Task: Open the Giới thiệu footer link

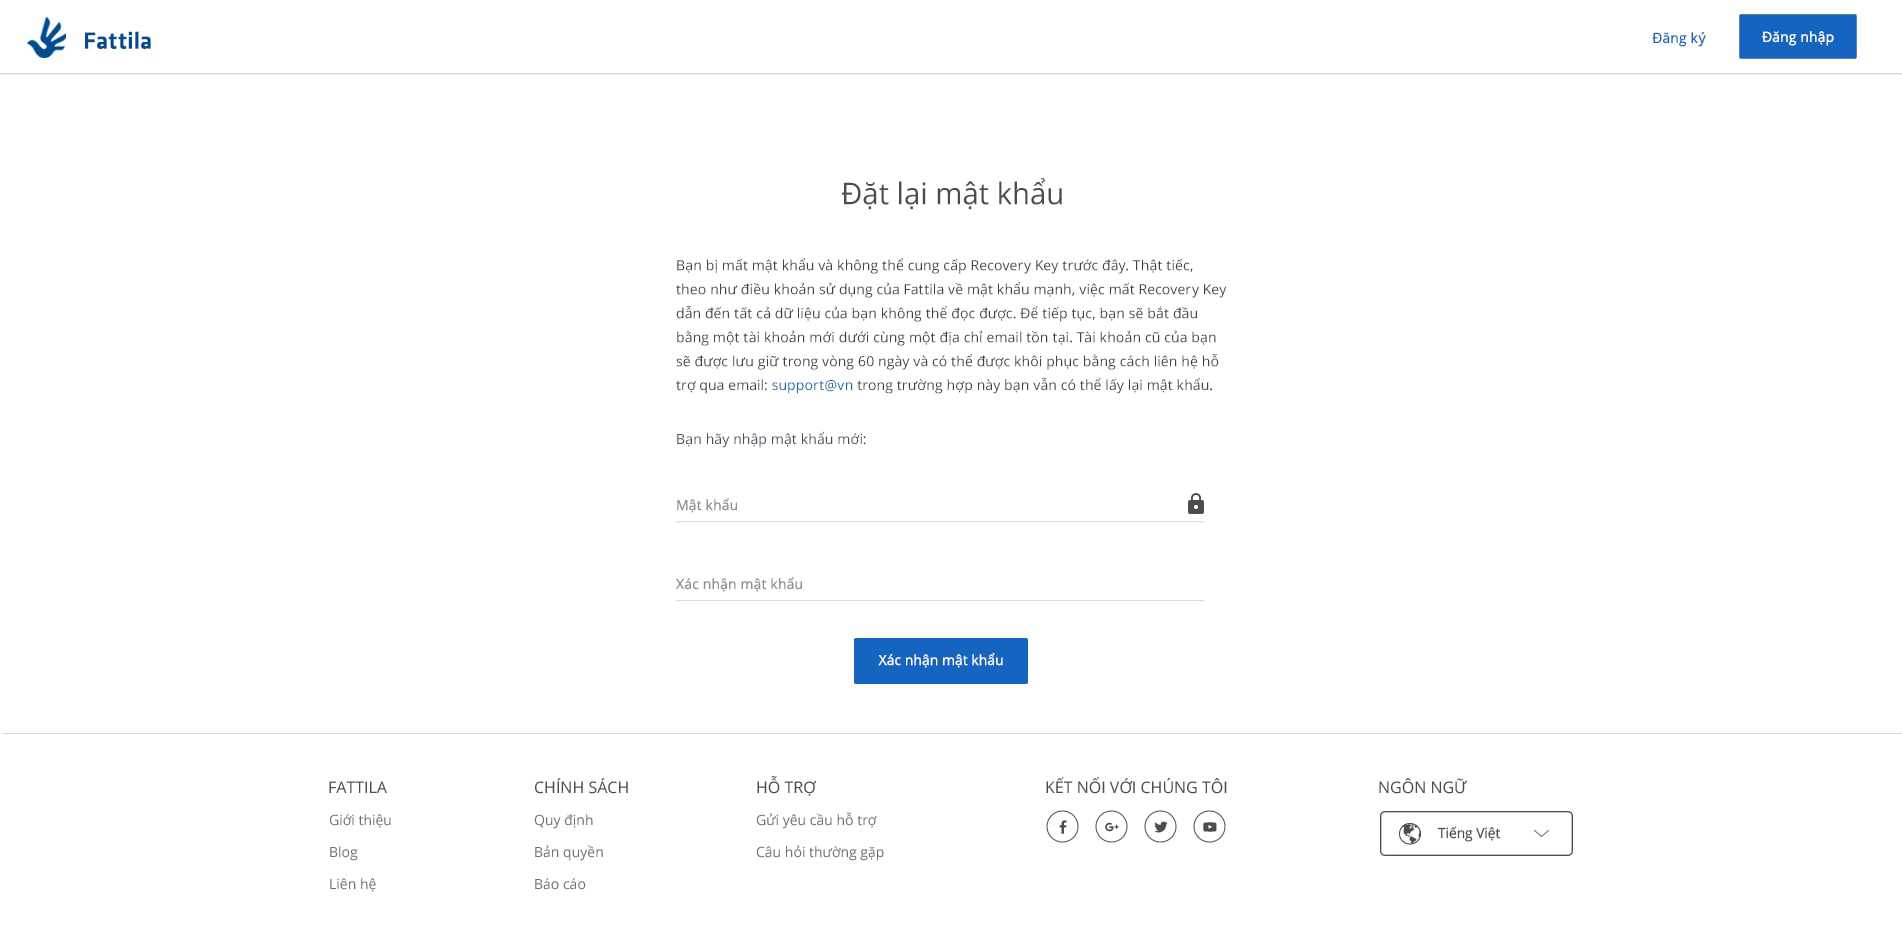Action: pos(360,820)
